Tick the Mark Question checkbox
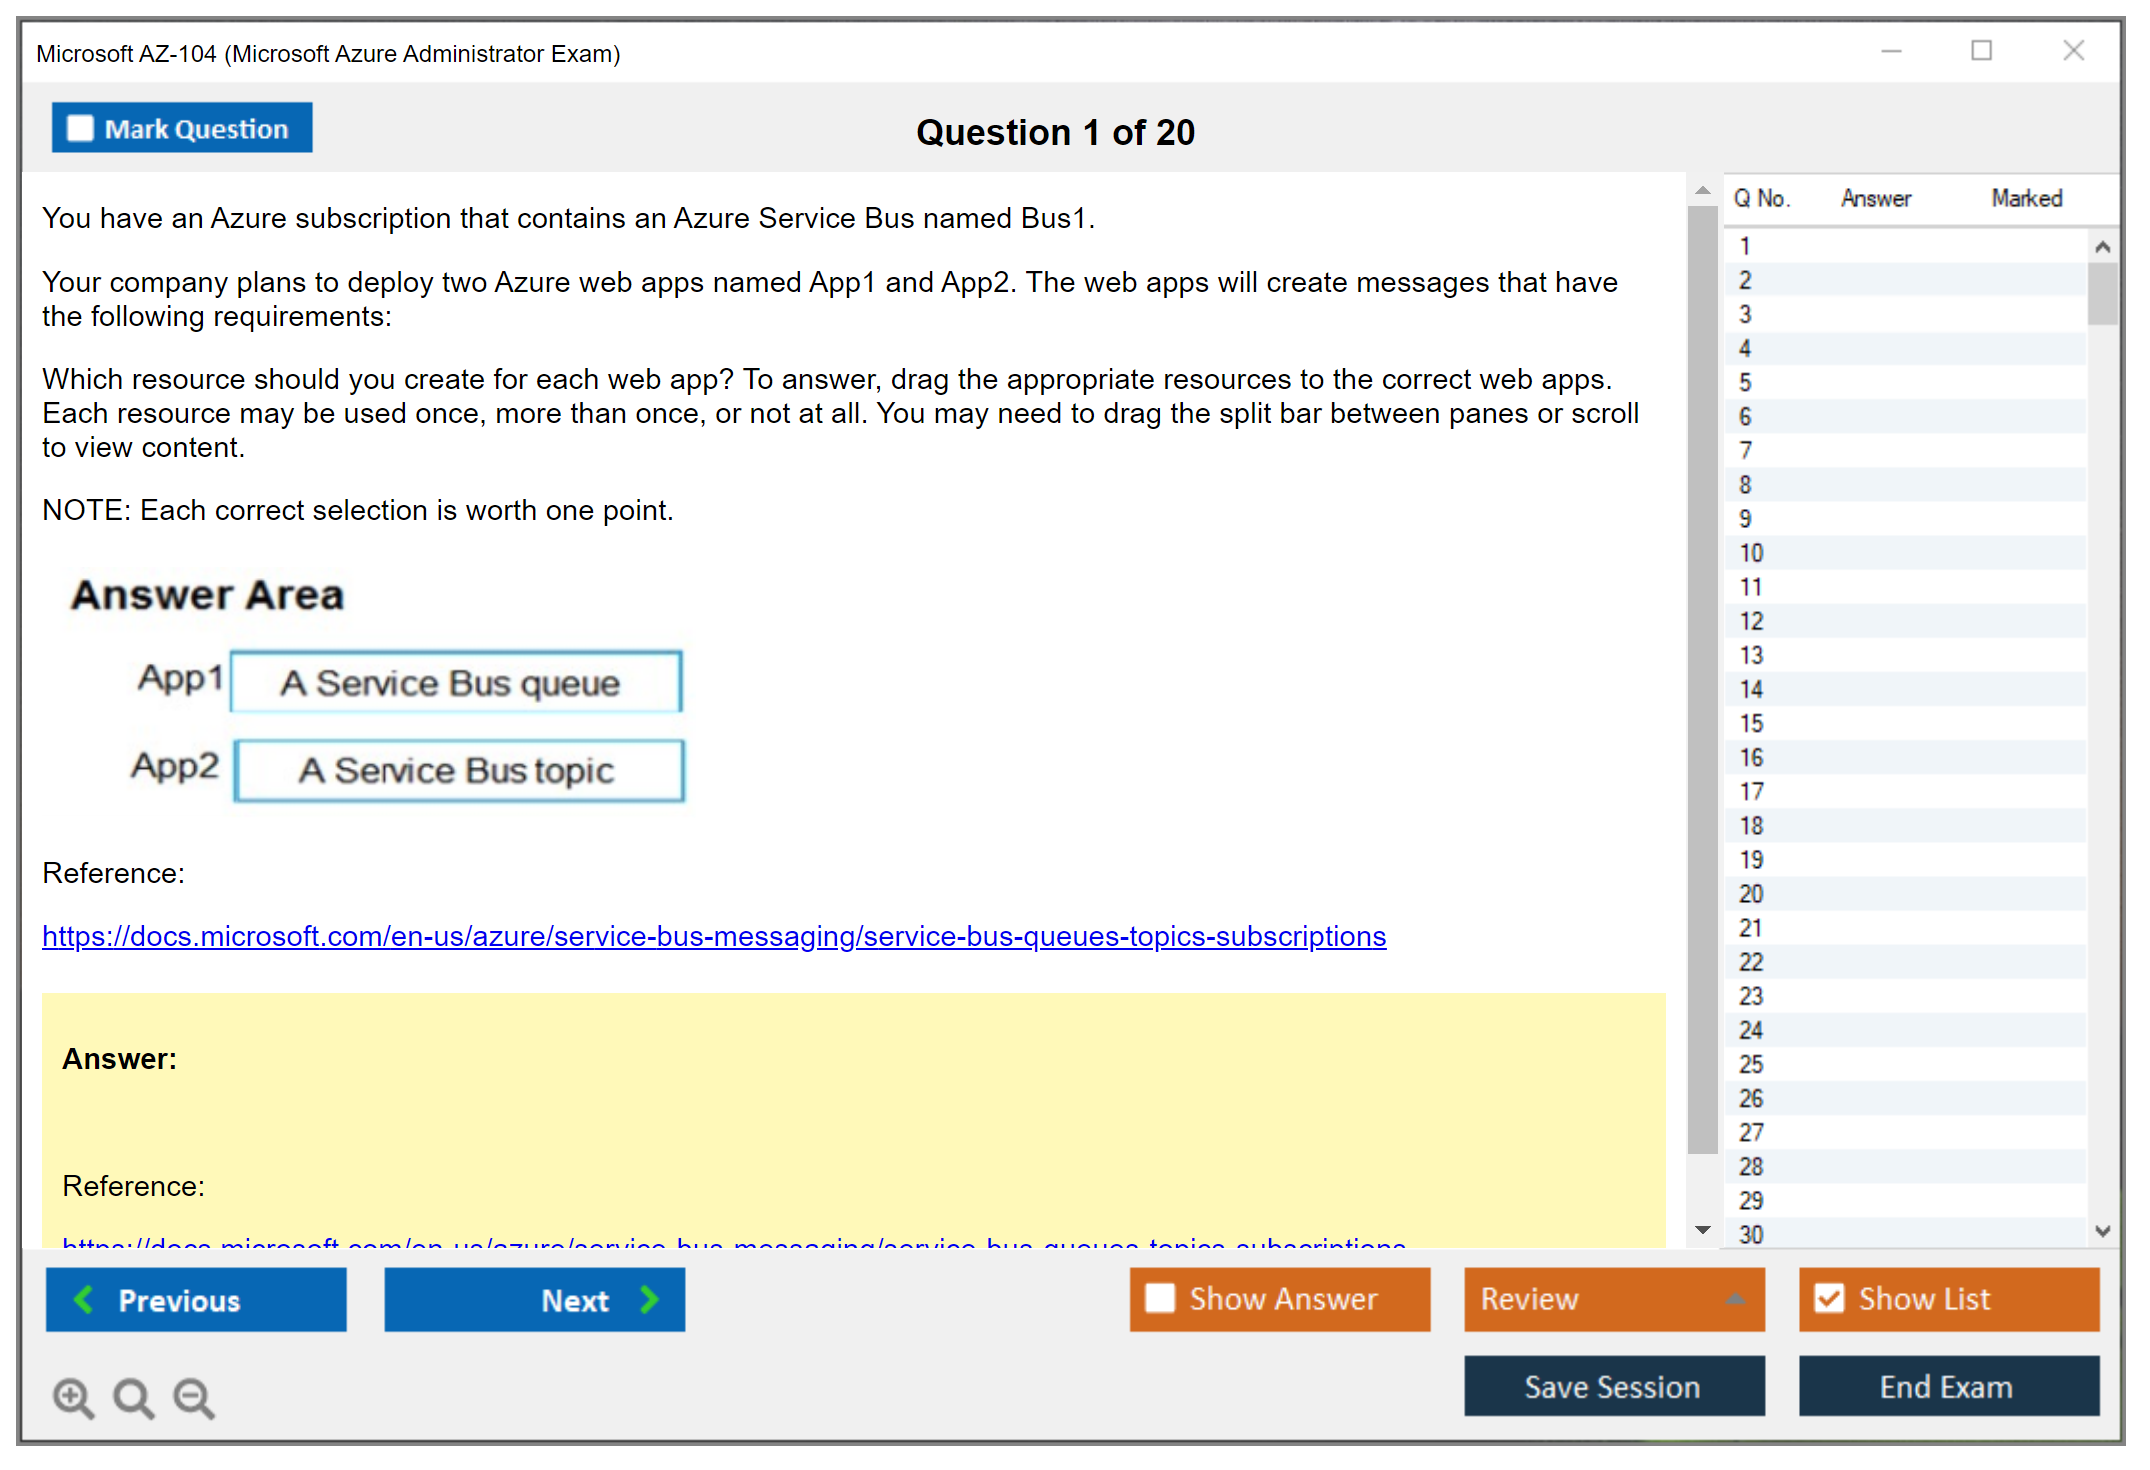This screenshot has height=1470, width=2150. 80,128
